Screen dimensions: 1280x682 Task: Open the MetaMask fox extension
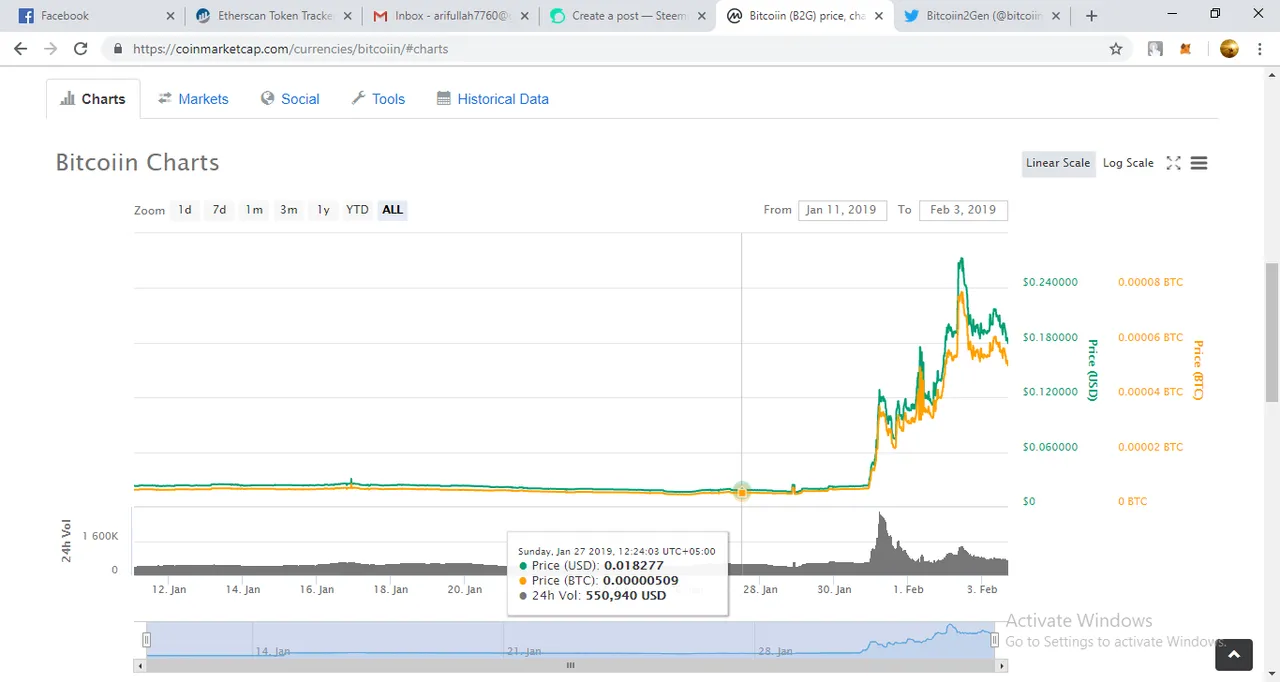coord(1186,48)
